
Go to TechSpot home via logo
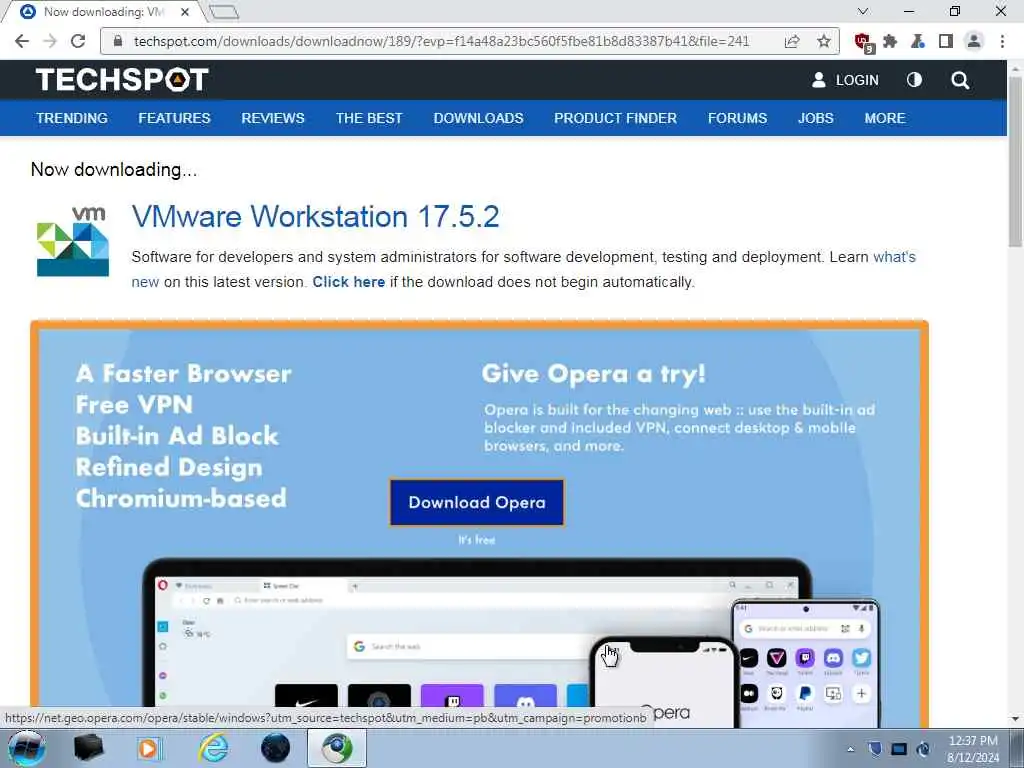122,80
